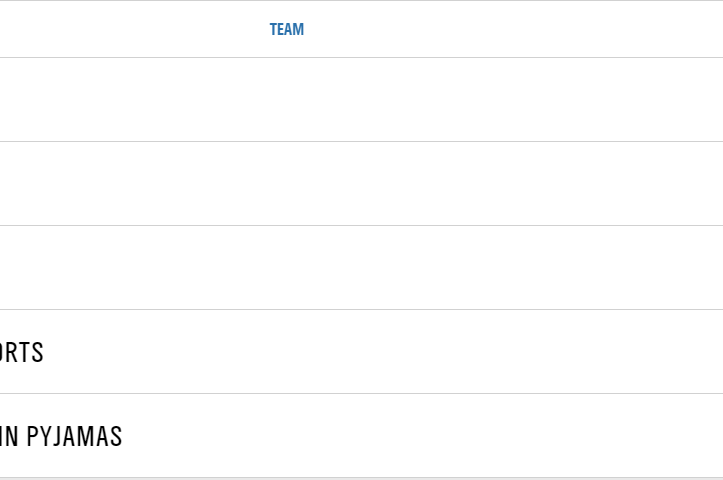Viewport: 723px width, 480px height.
Task: Click the blue TEAM label
Action: point(286,29)
